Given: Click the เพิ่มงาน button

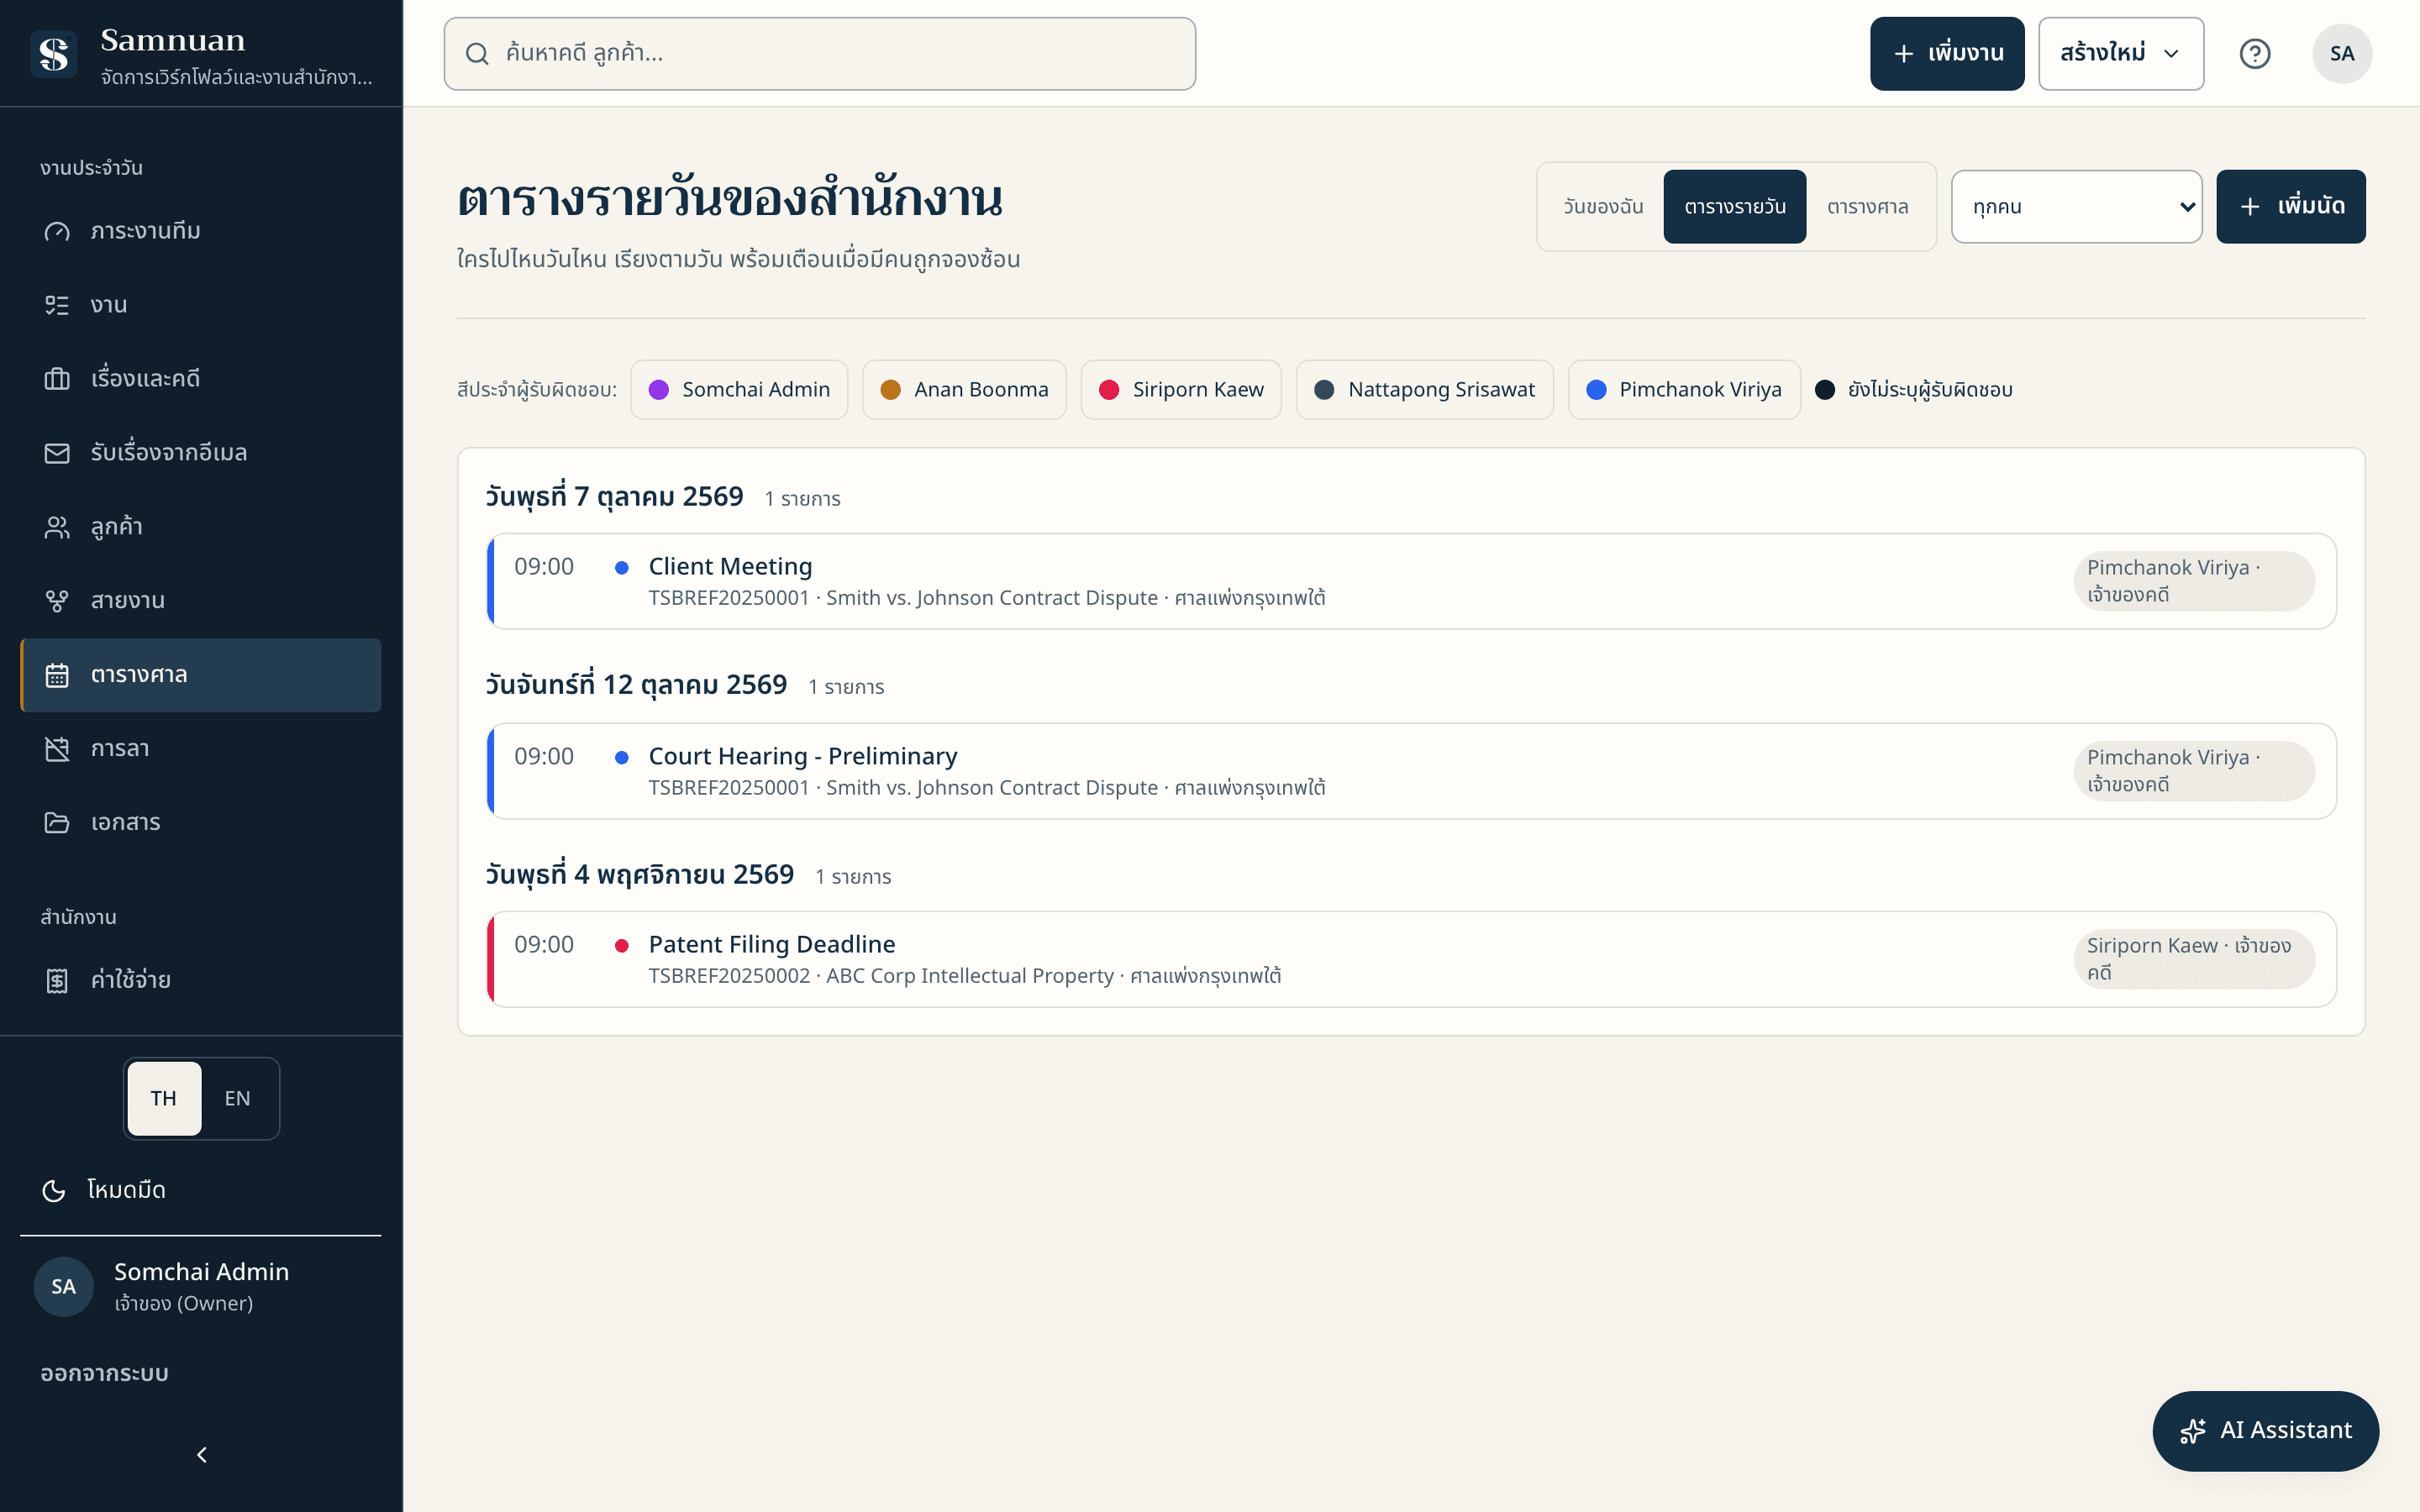Looking at the screenshot, I should (x=1947, y=54).
